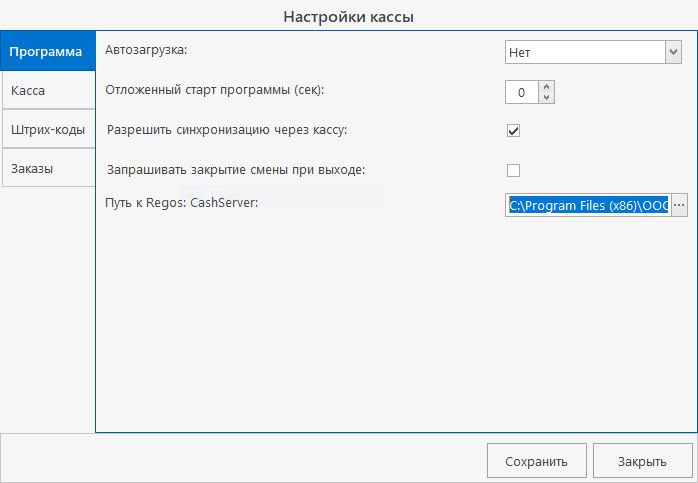This screenshot has width=698, height=483.
Task: Open the browse button for the CashServer path
Action: [x=680, y=204]
